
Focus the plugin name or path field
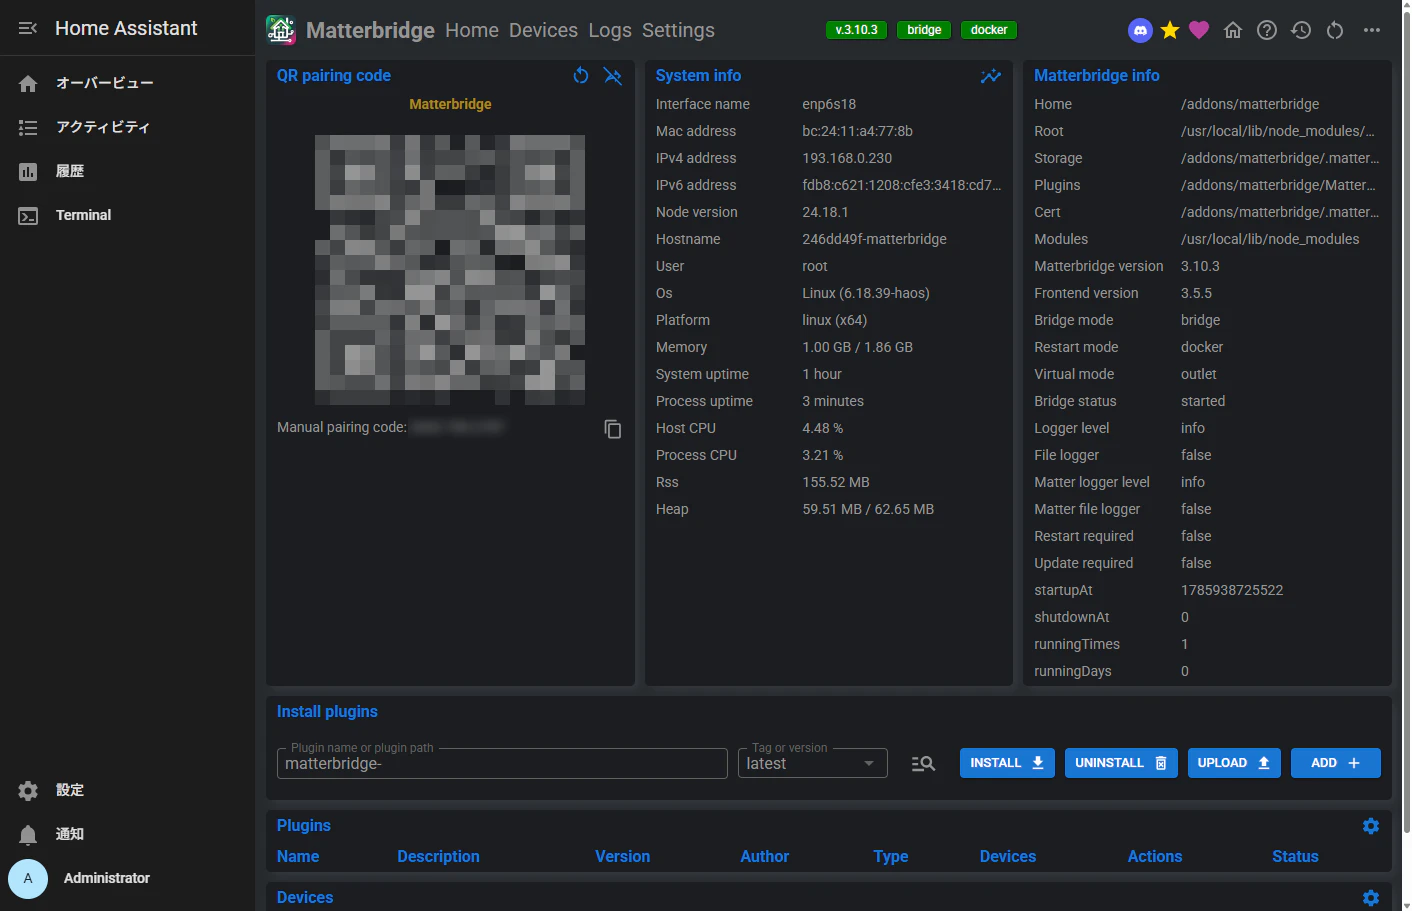pos(502,763)
